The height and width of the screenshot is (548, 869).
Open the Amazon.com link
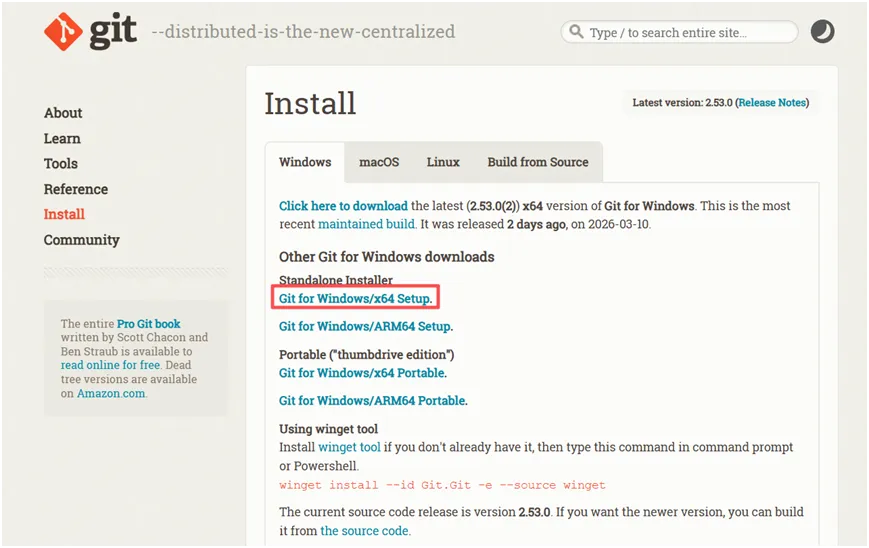pos(111,393)
